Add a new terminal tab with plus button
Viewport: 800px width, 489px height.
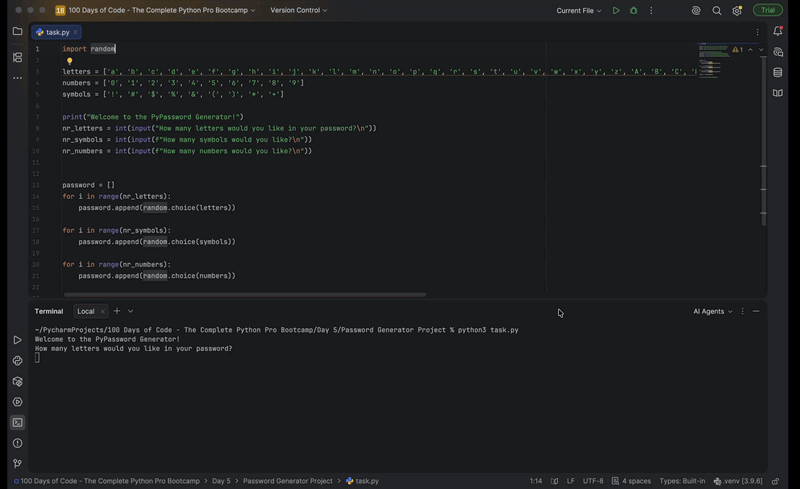click(117, 311)
